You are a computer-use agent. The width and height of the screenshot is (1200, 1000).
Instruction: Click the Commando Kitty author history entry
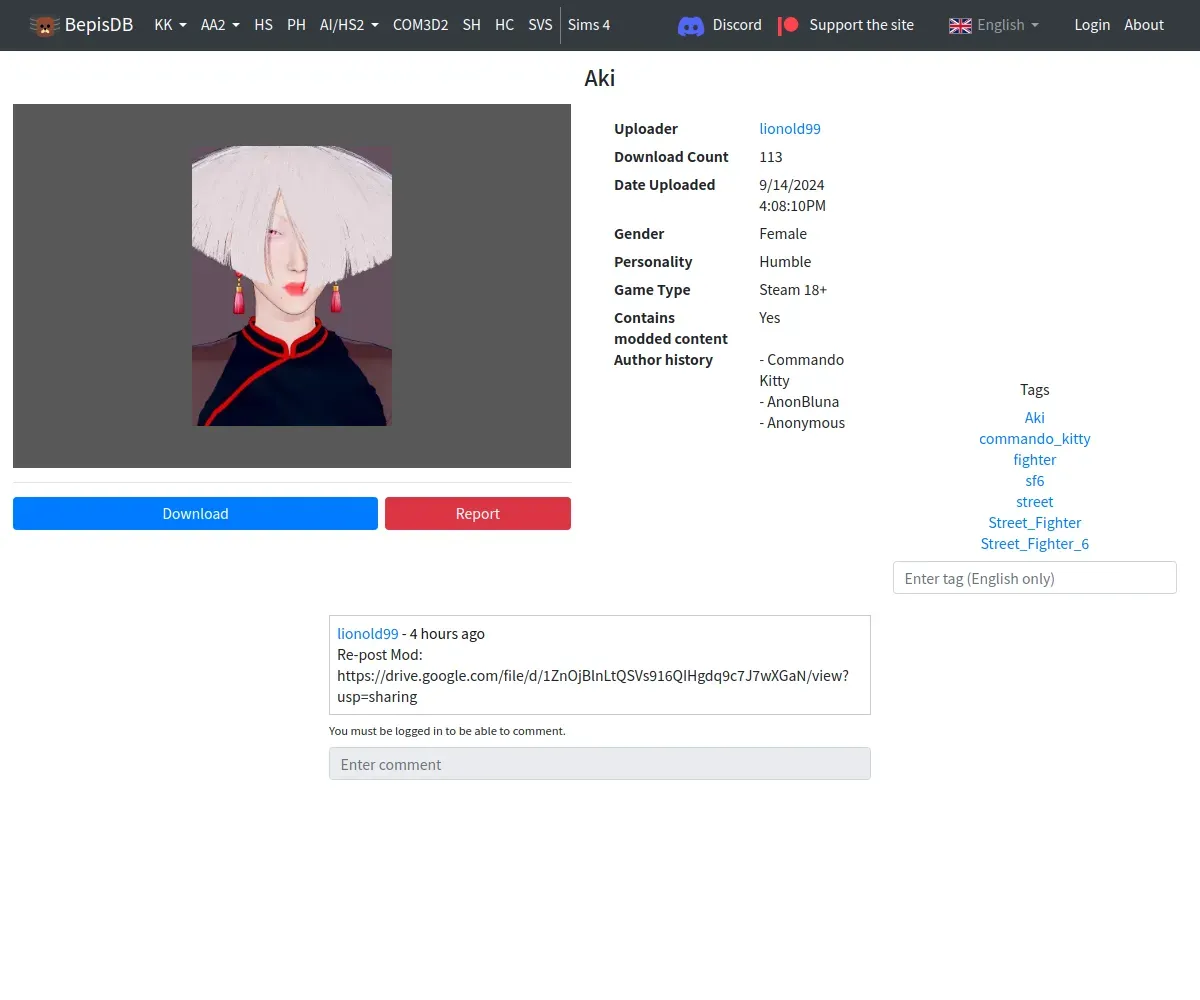coord(802,370)
